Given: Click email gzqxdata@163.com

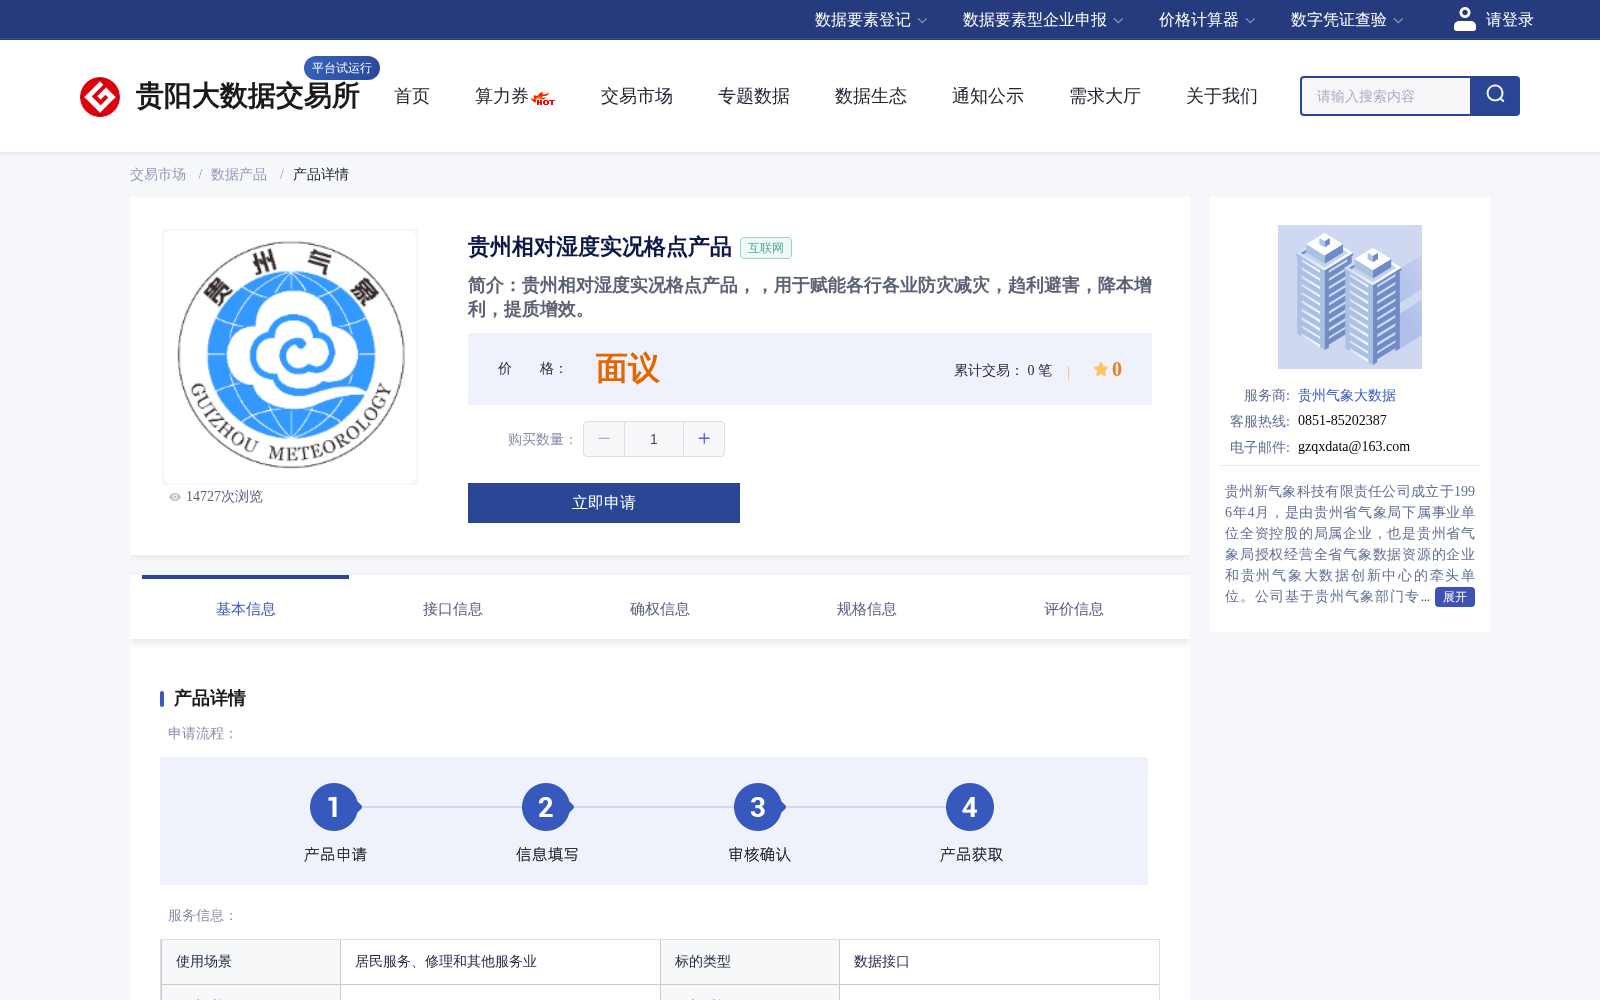Looking at the screenshot, I should [1354, 447].
